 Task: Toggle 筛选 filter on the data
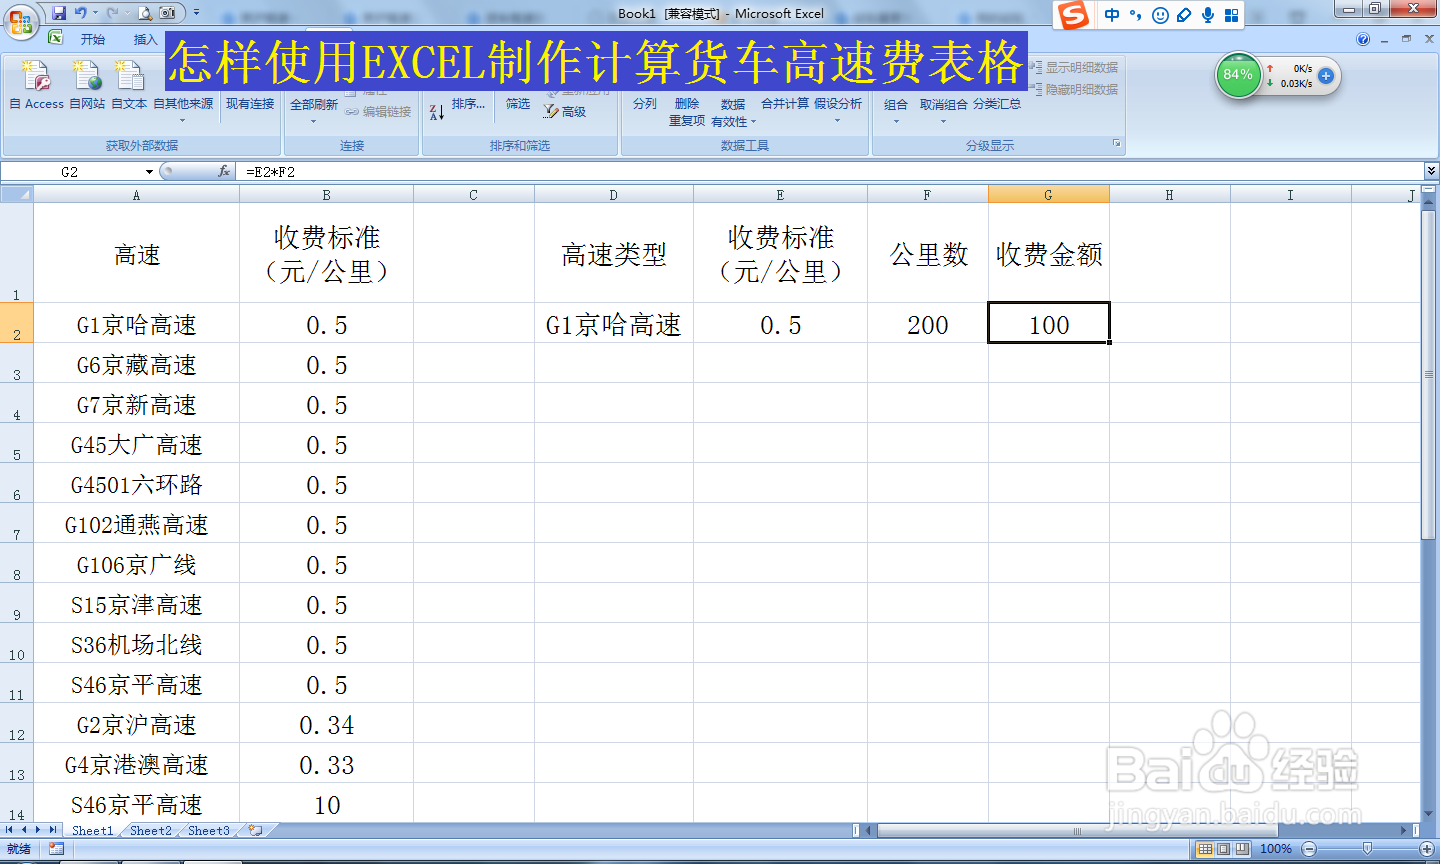point(517,103)
